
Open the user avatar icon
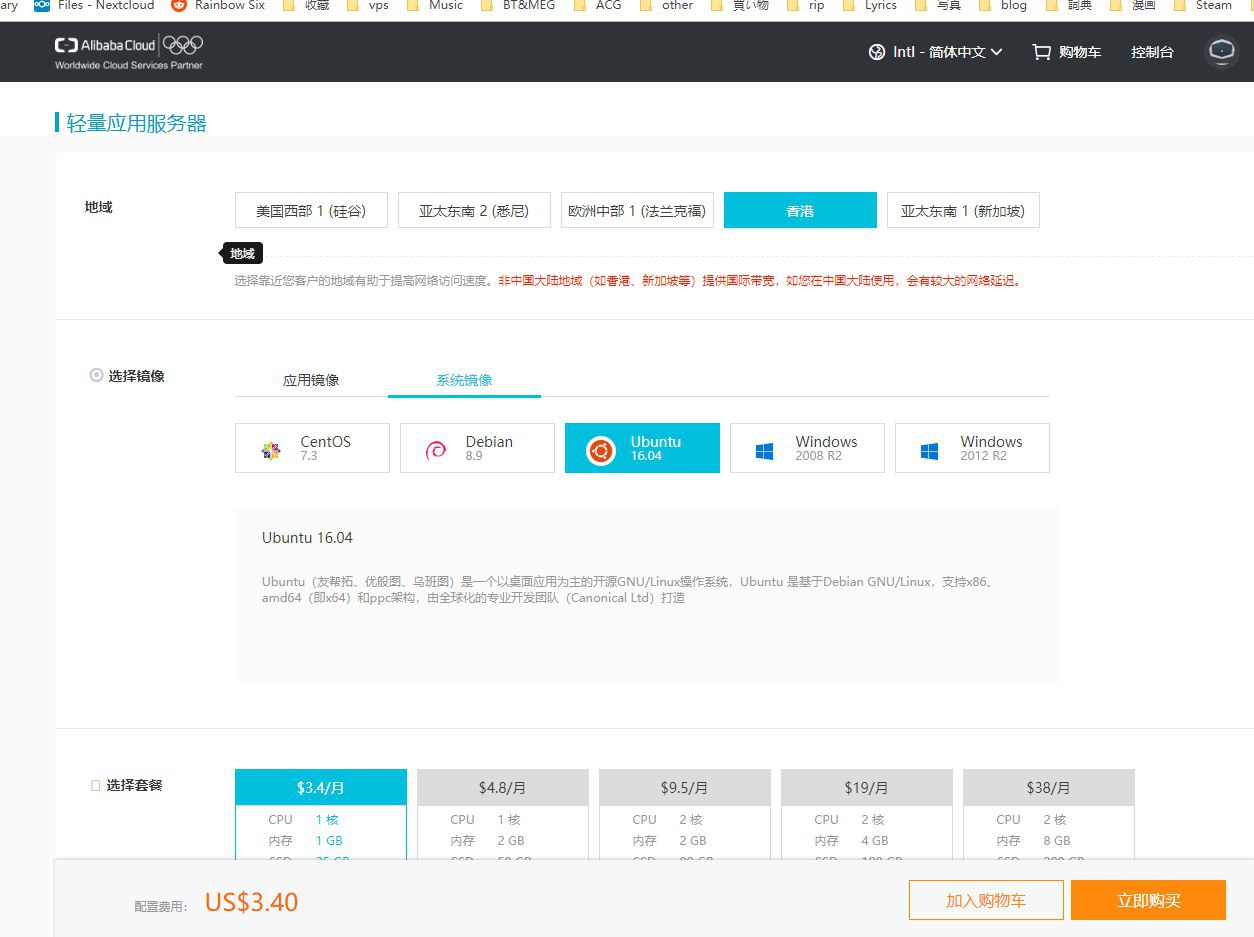1221,52
